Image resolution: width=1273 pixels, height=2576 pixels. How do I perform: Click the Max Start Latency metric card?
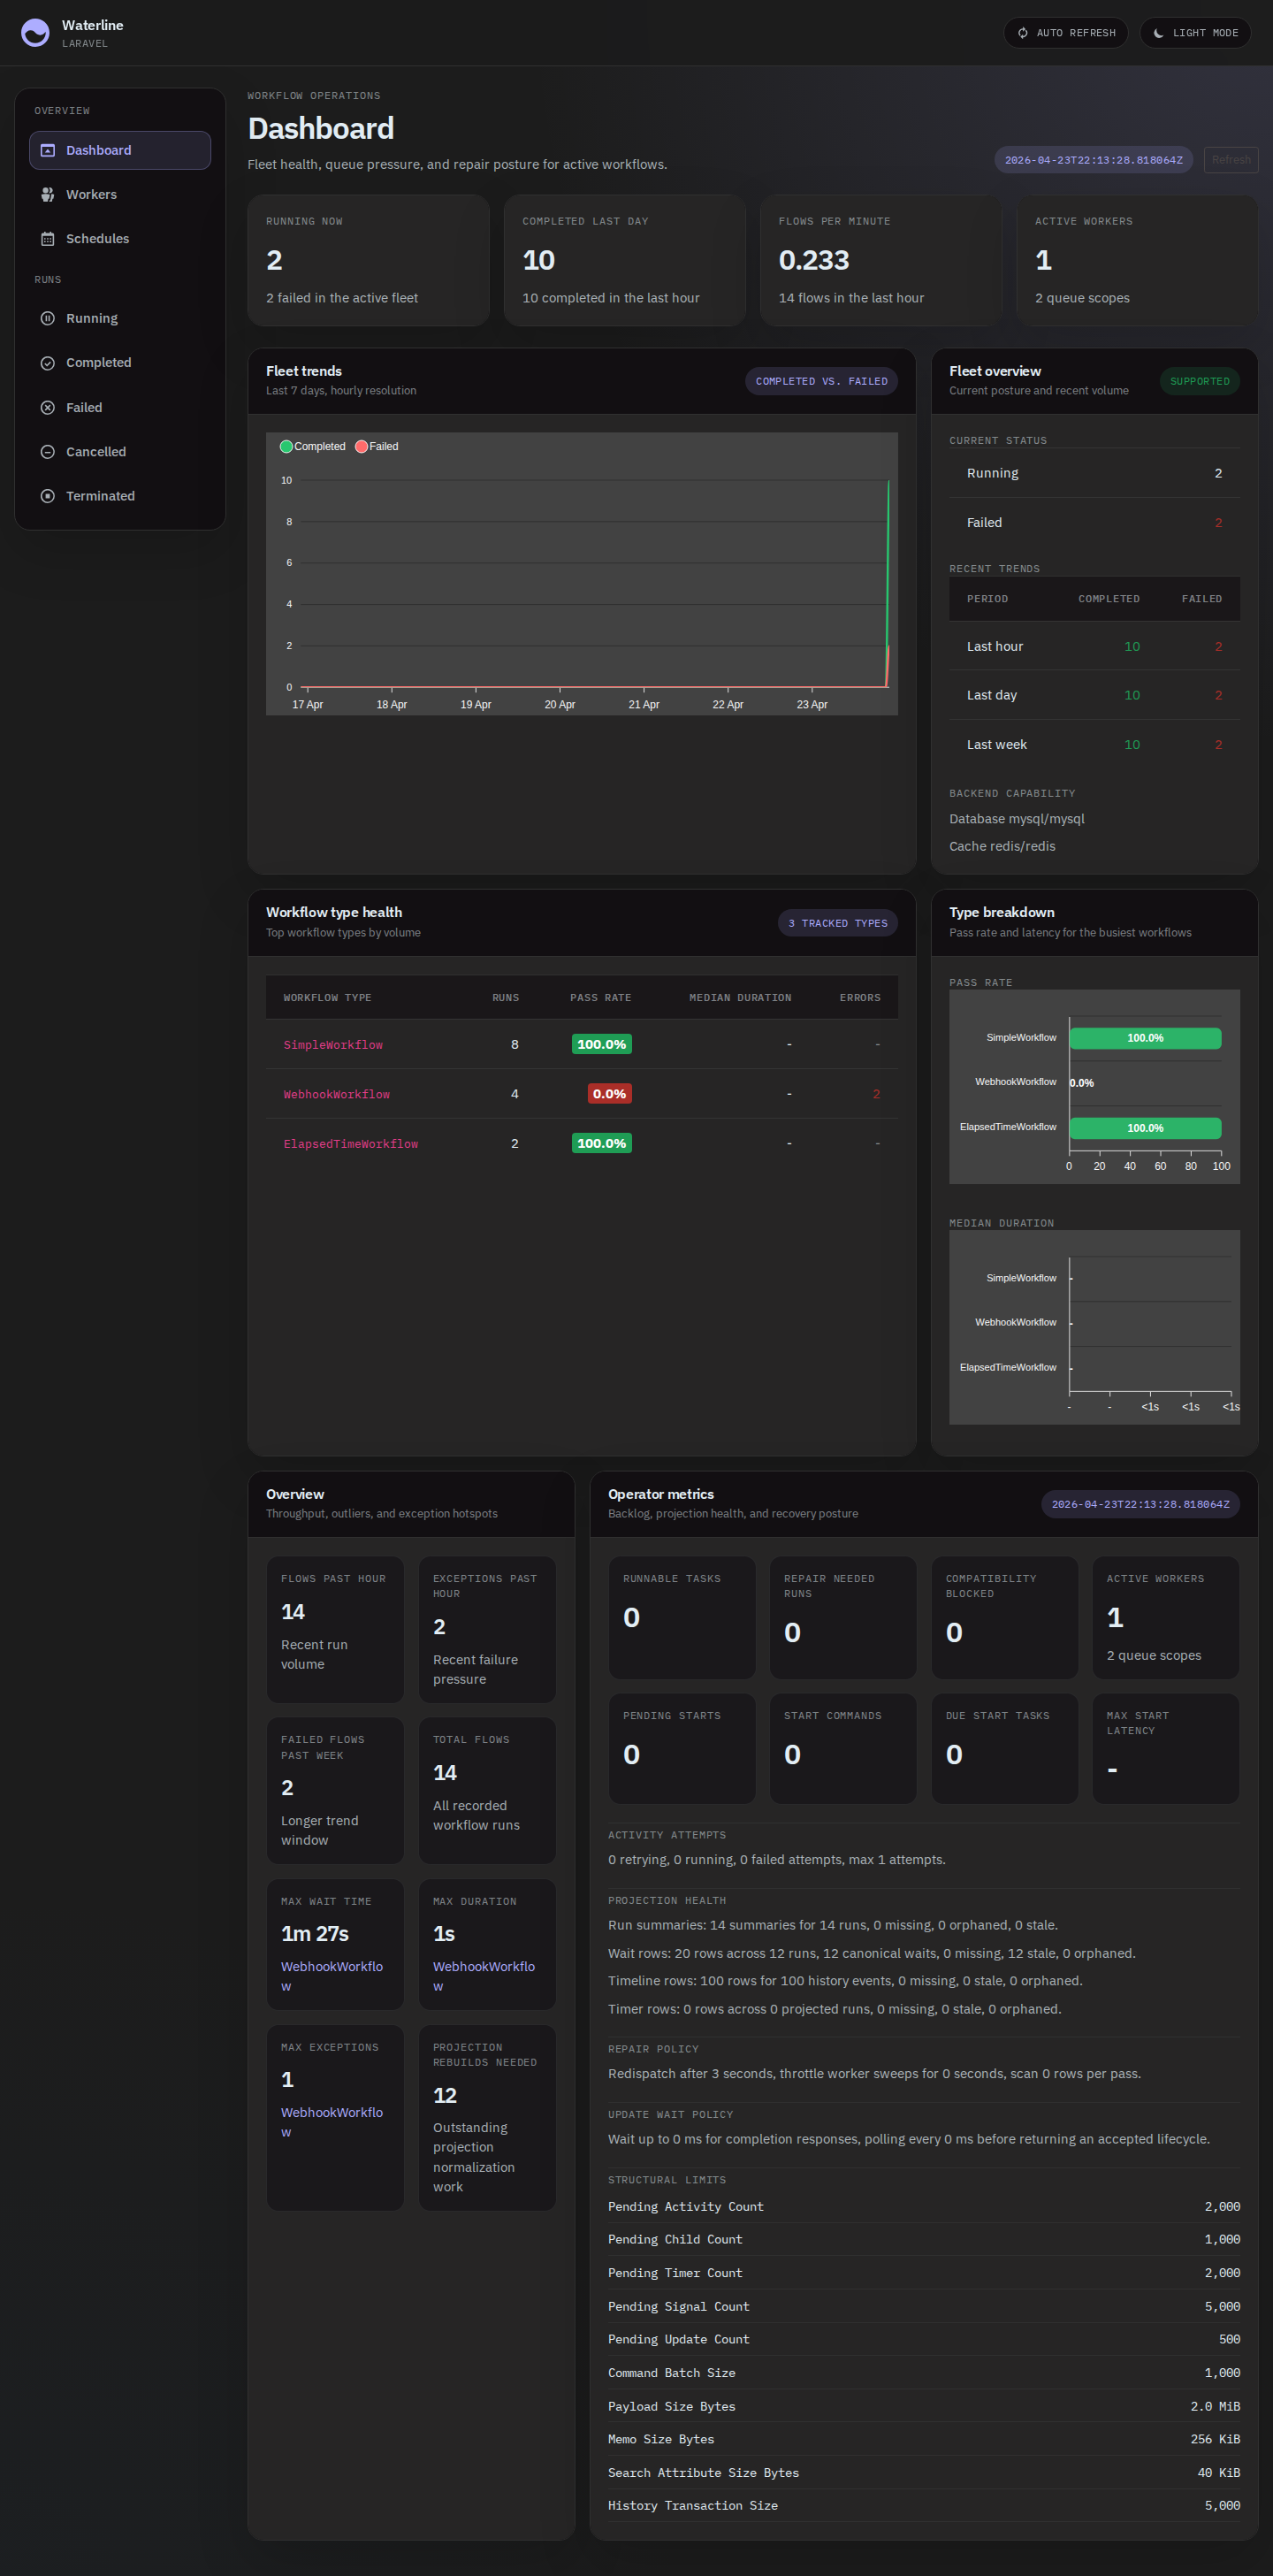click(x=1166, y=1749)
